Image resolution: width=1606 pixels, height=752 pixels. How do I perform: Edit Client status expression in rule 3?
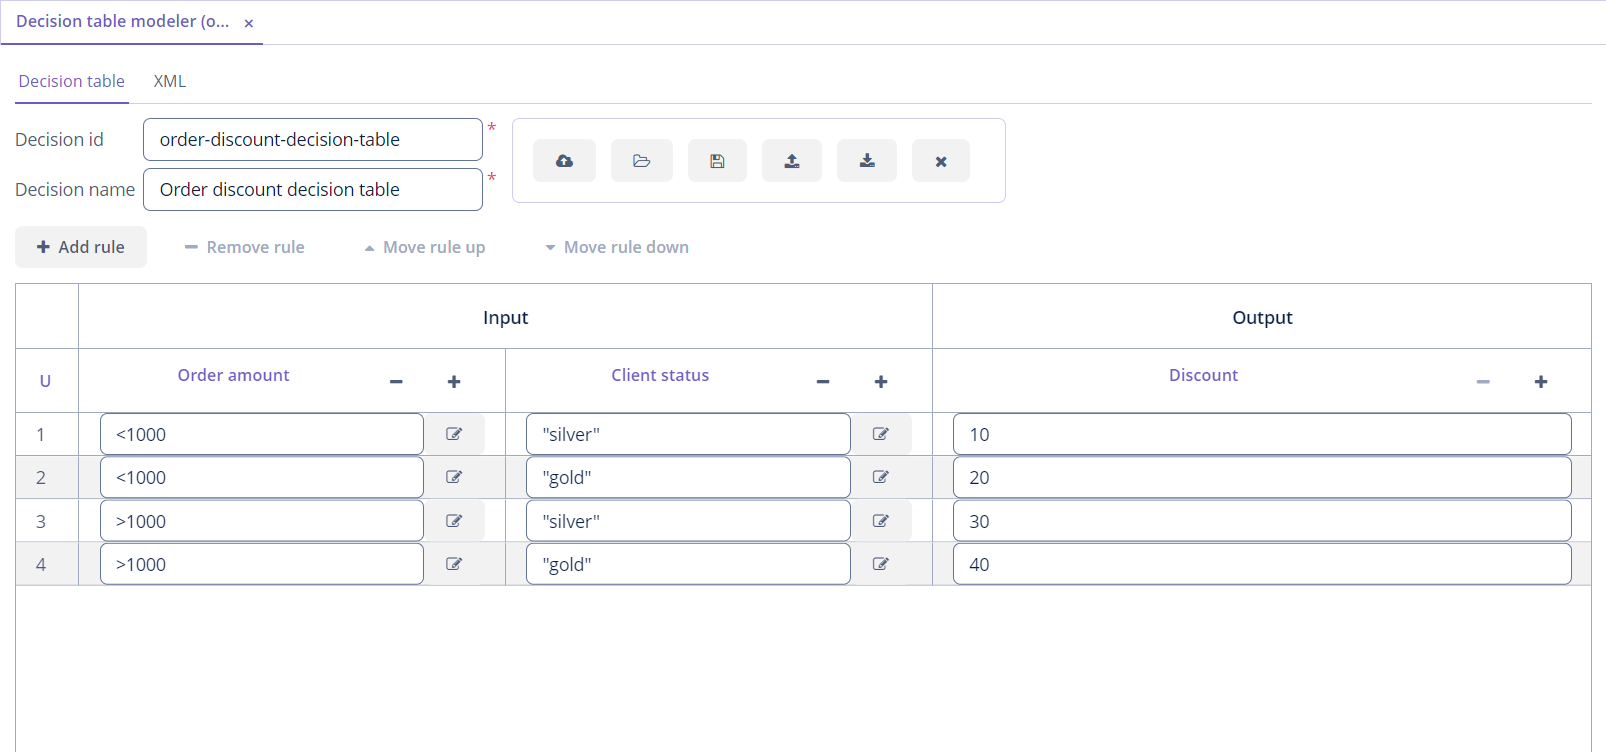[881, 521]
